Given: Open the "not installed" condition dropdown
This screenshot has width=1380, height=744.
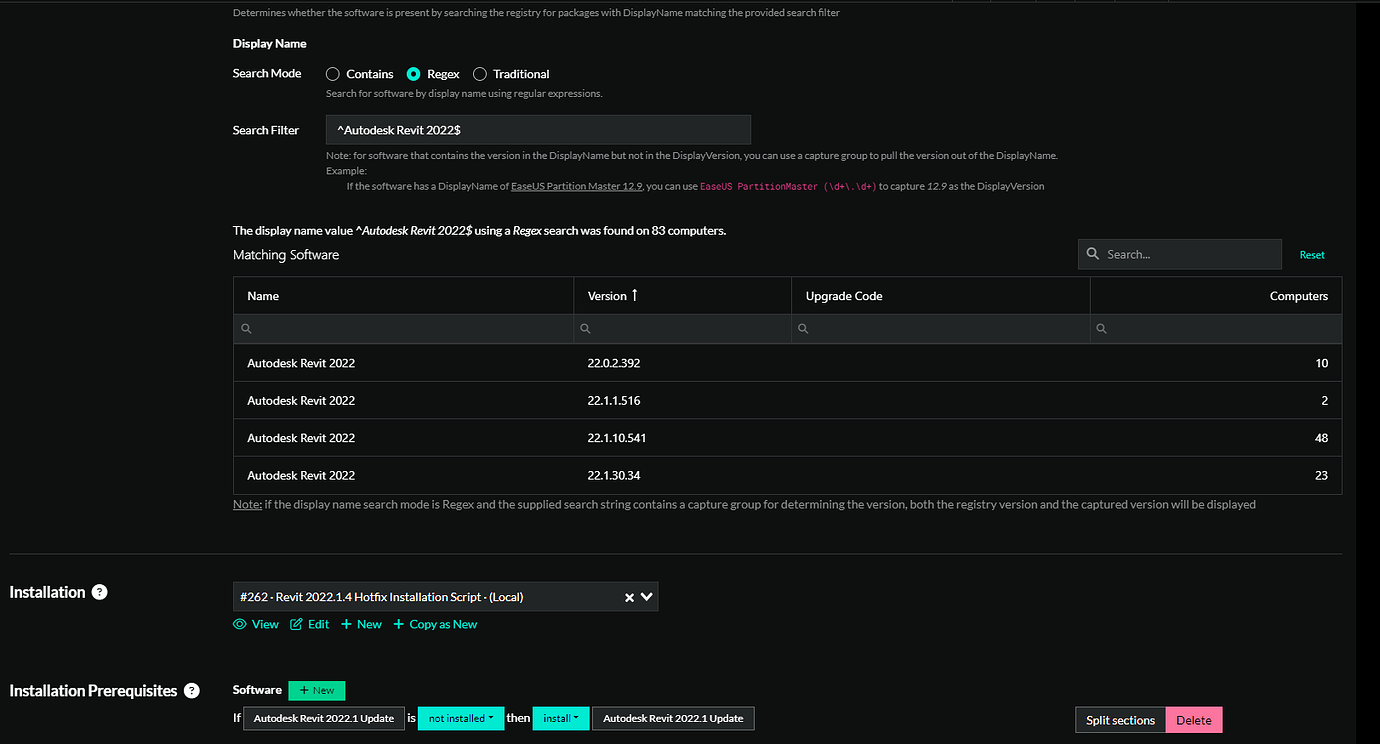Looking at the screenshot, I should (461, 718).
